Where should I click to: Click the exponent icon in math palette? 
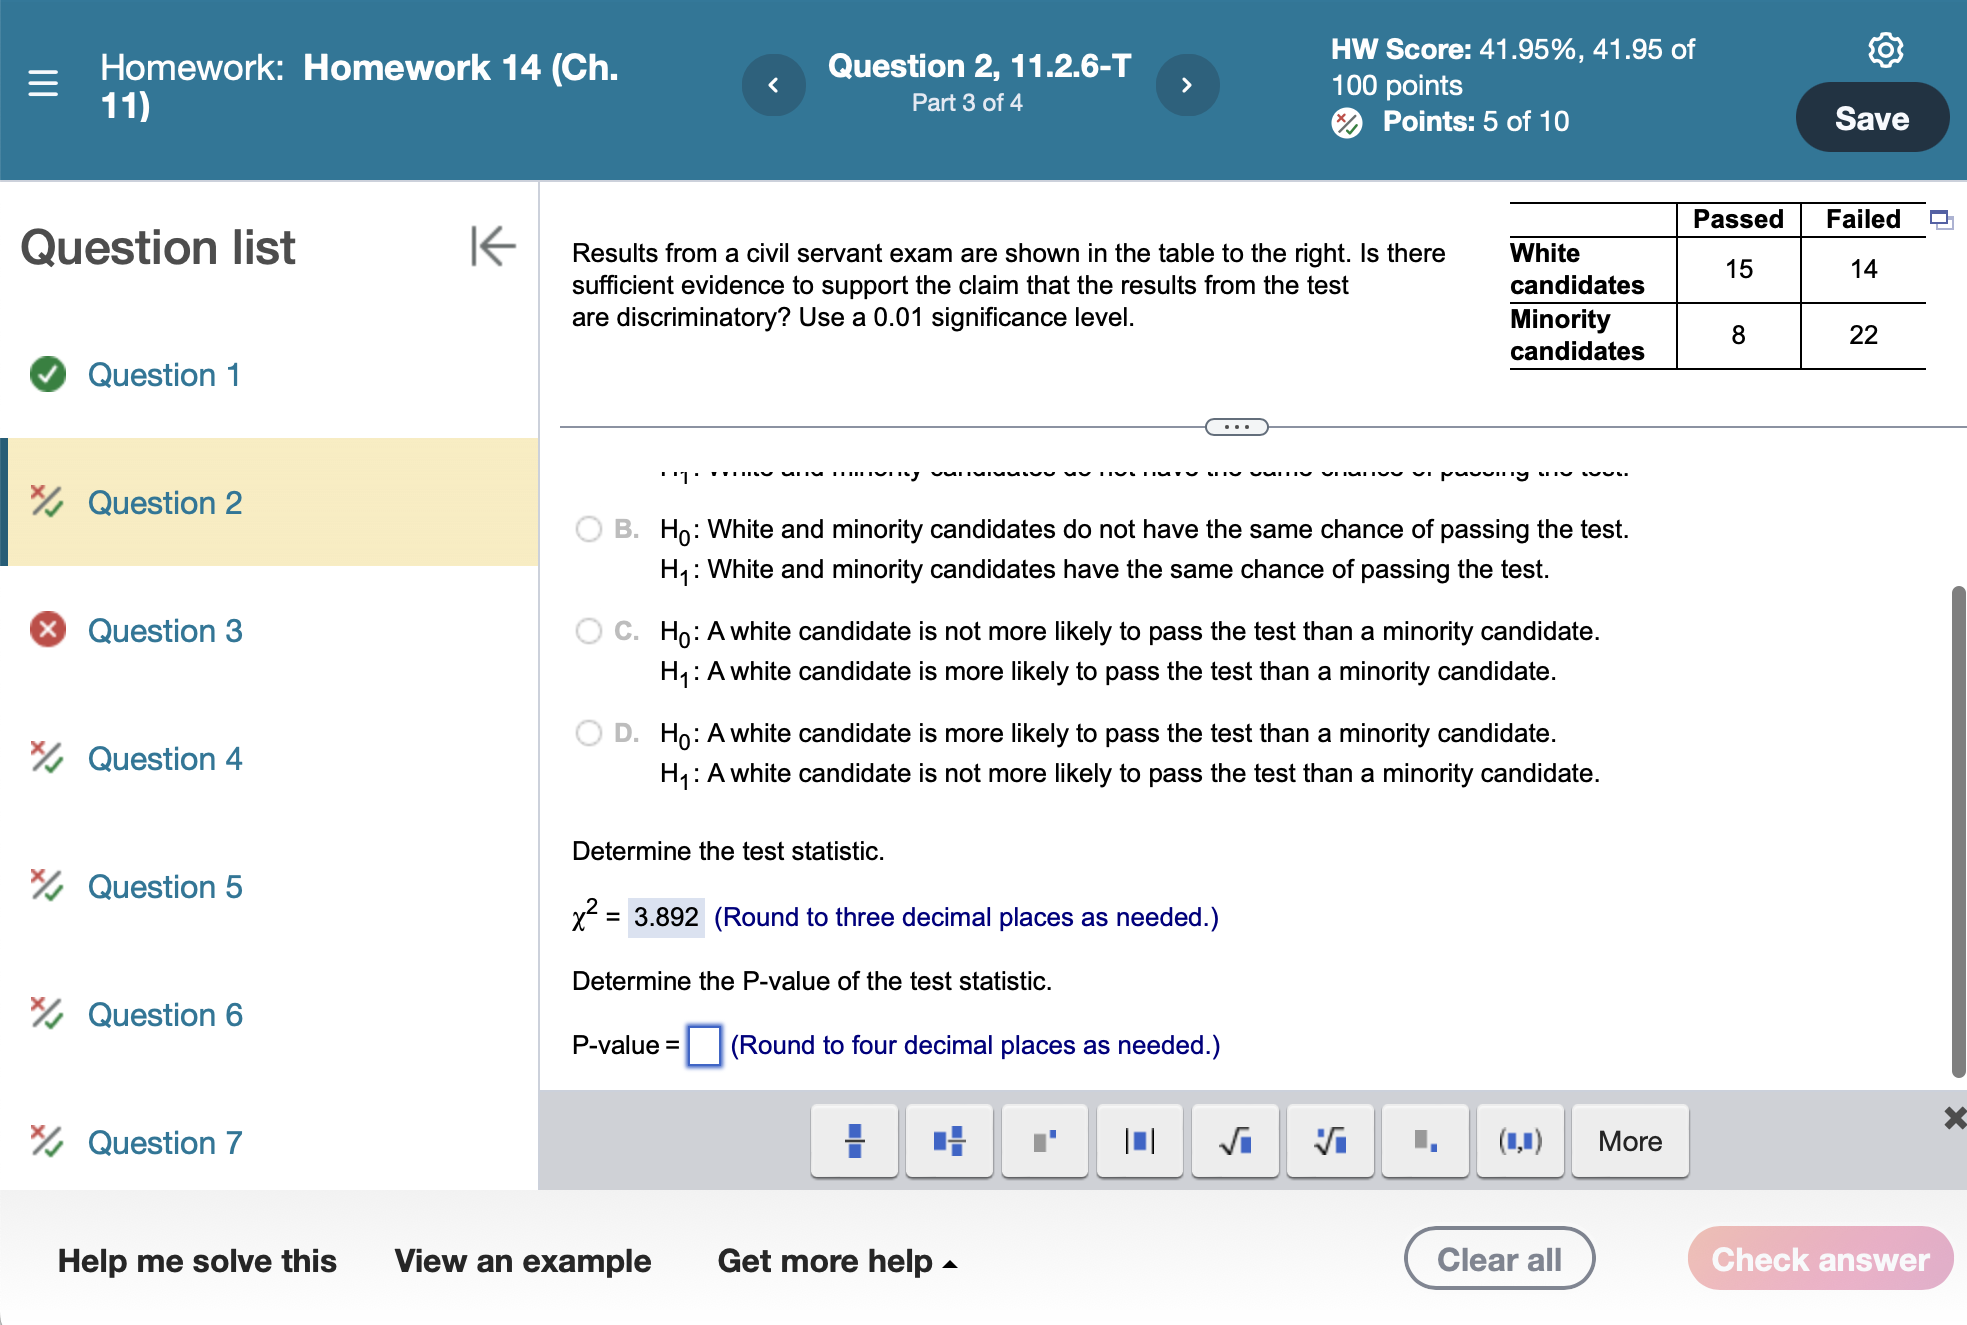(x=1044, y=1140)
